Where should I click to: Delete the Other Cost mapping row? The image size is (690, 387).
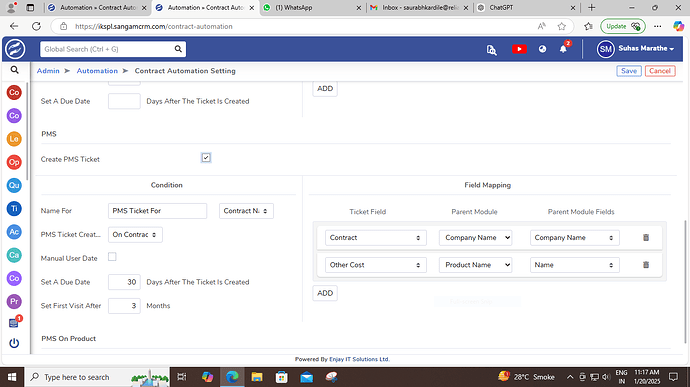pos(646,265)
